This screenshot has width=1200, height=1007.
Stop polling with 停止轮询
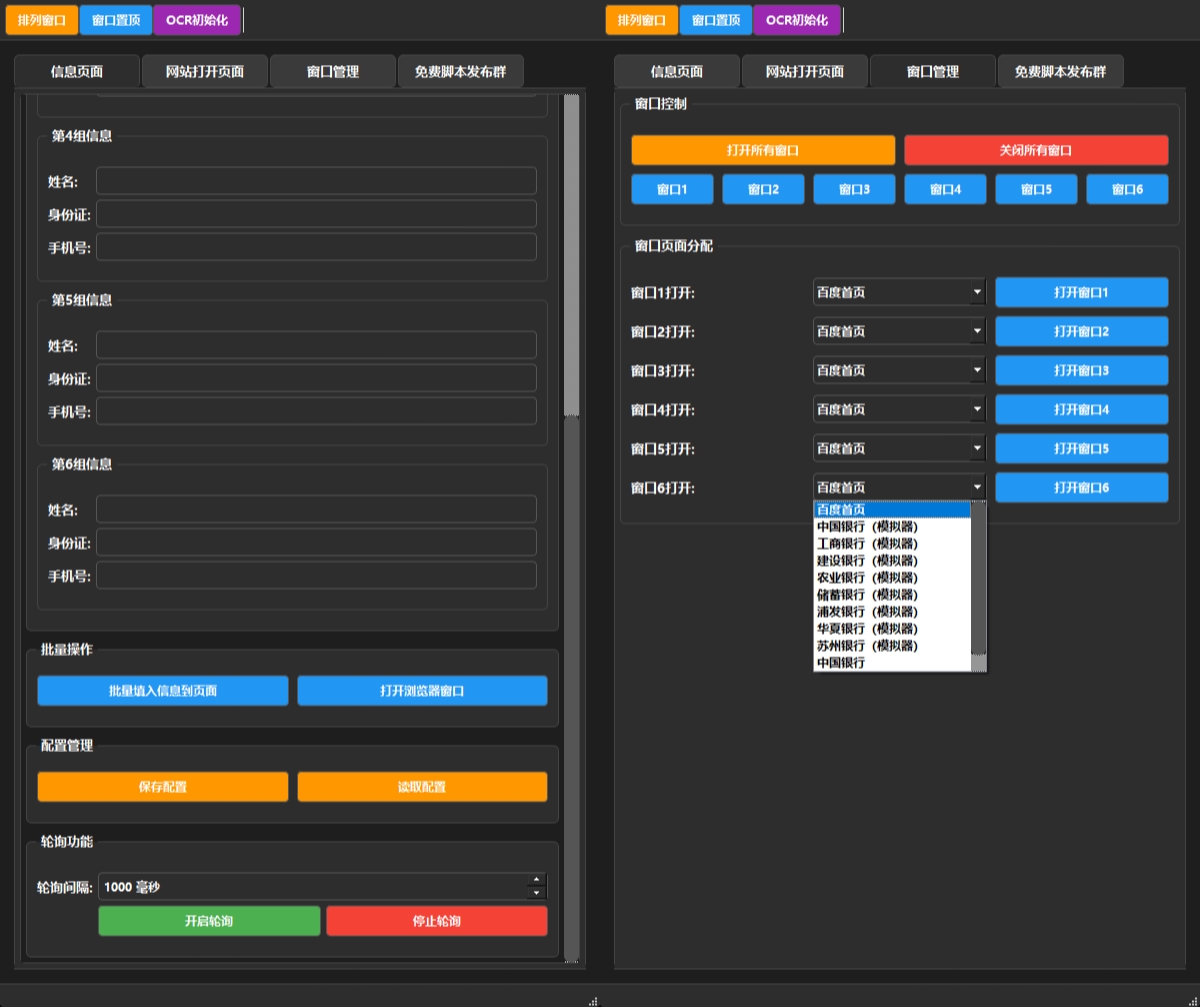[x=437, y=921]
